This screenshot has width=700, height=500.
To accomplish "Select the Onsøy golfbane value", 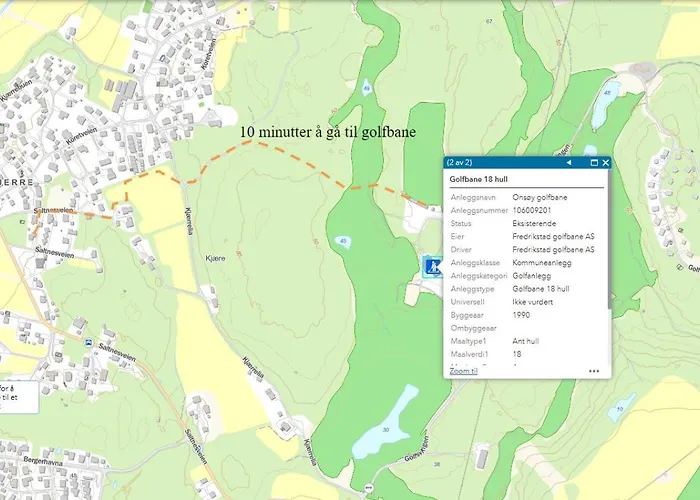I will click(540, 197).
